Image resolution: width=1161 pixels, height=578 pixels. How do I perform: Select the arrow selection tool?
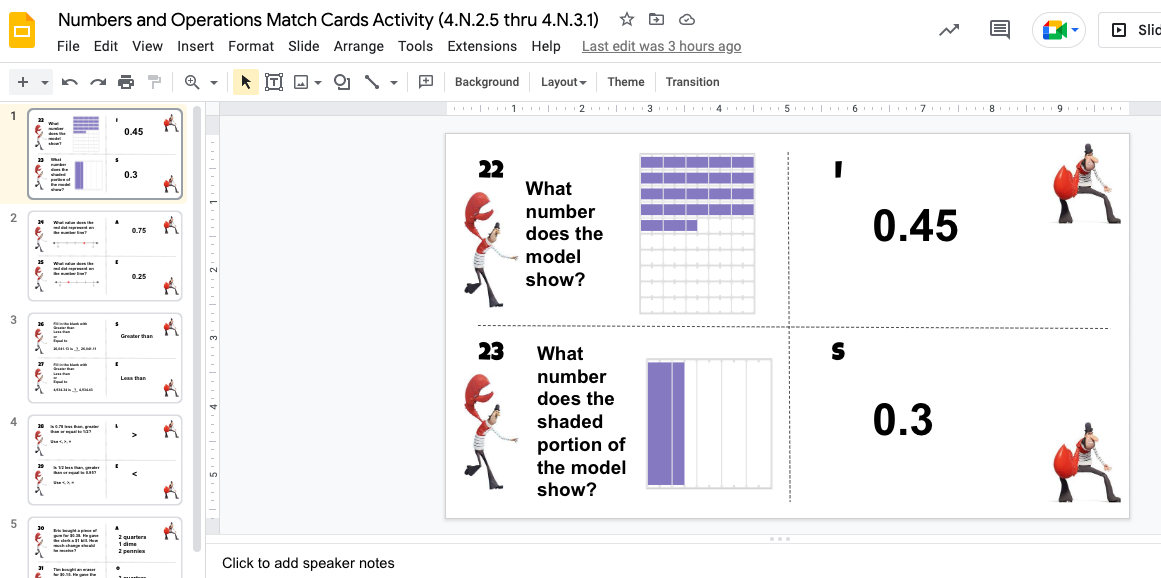[245, 81]
